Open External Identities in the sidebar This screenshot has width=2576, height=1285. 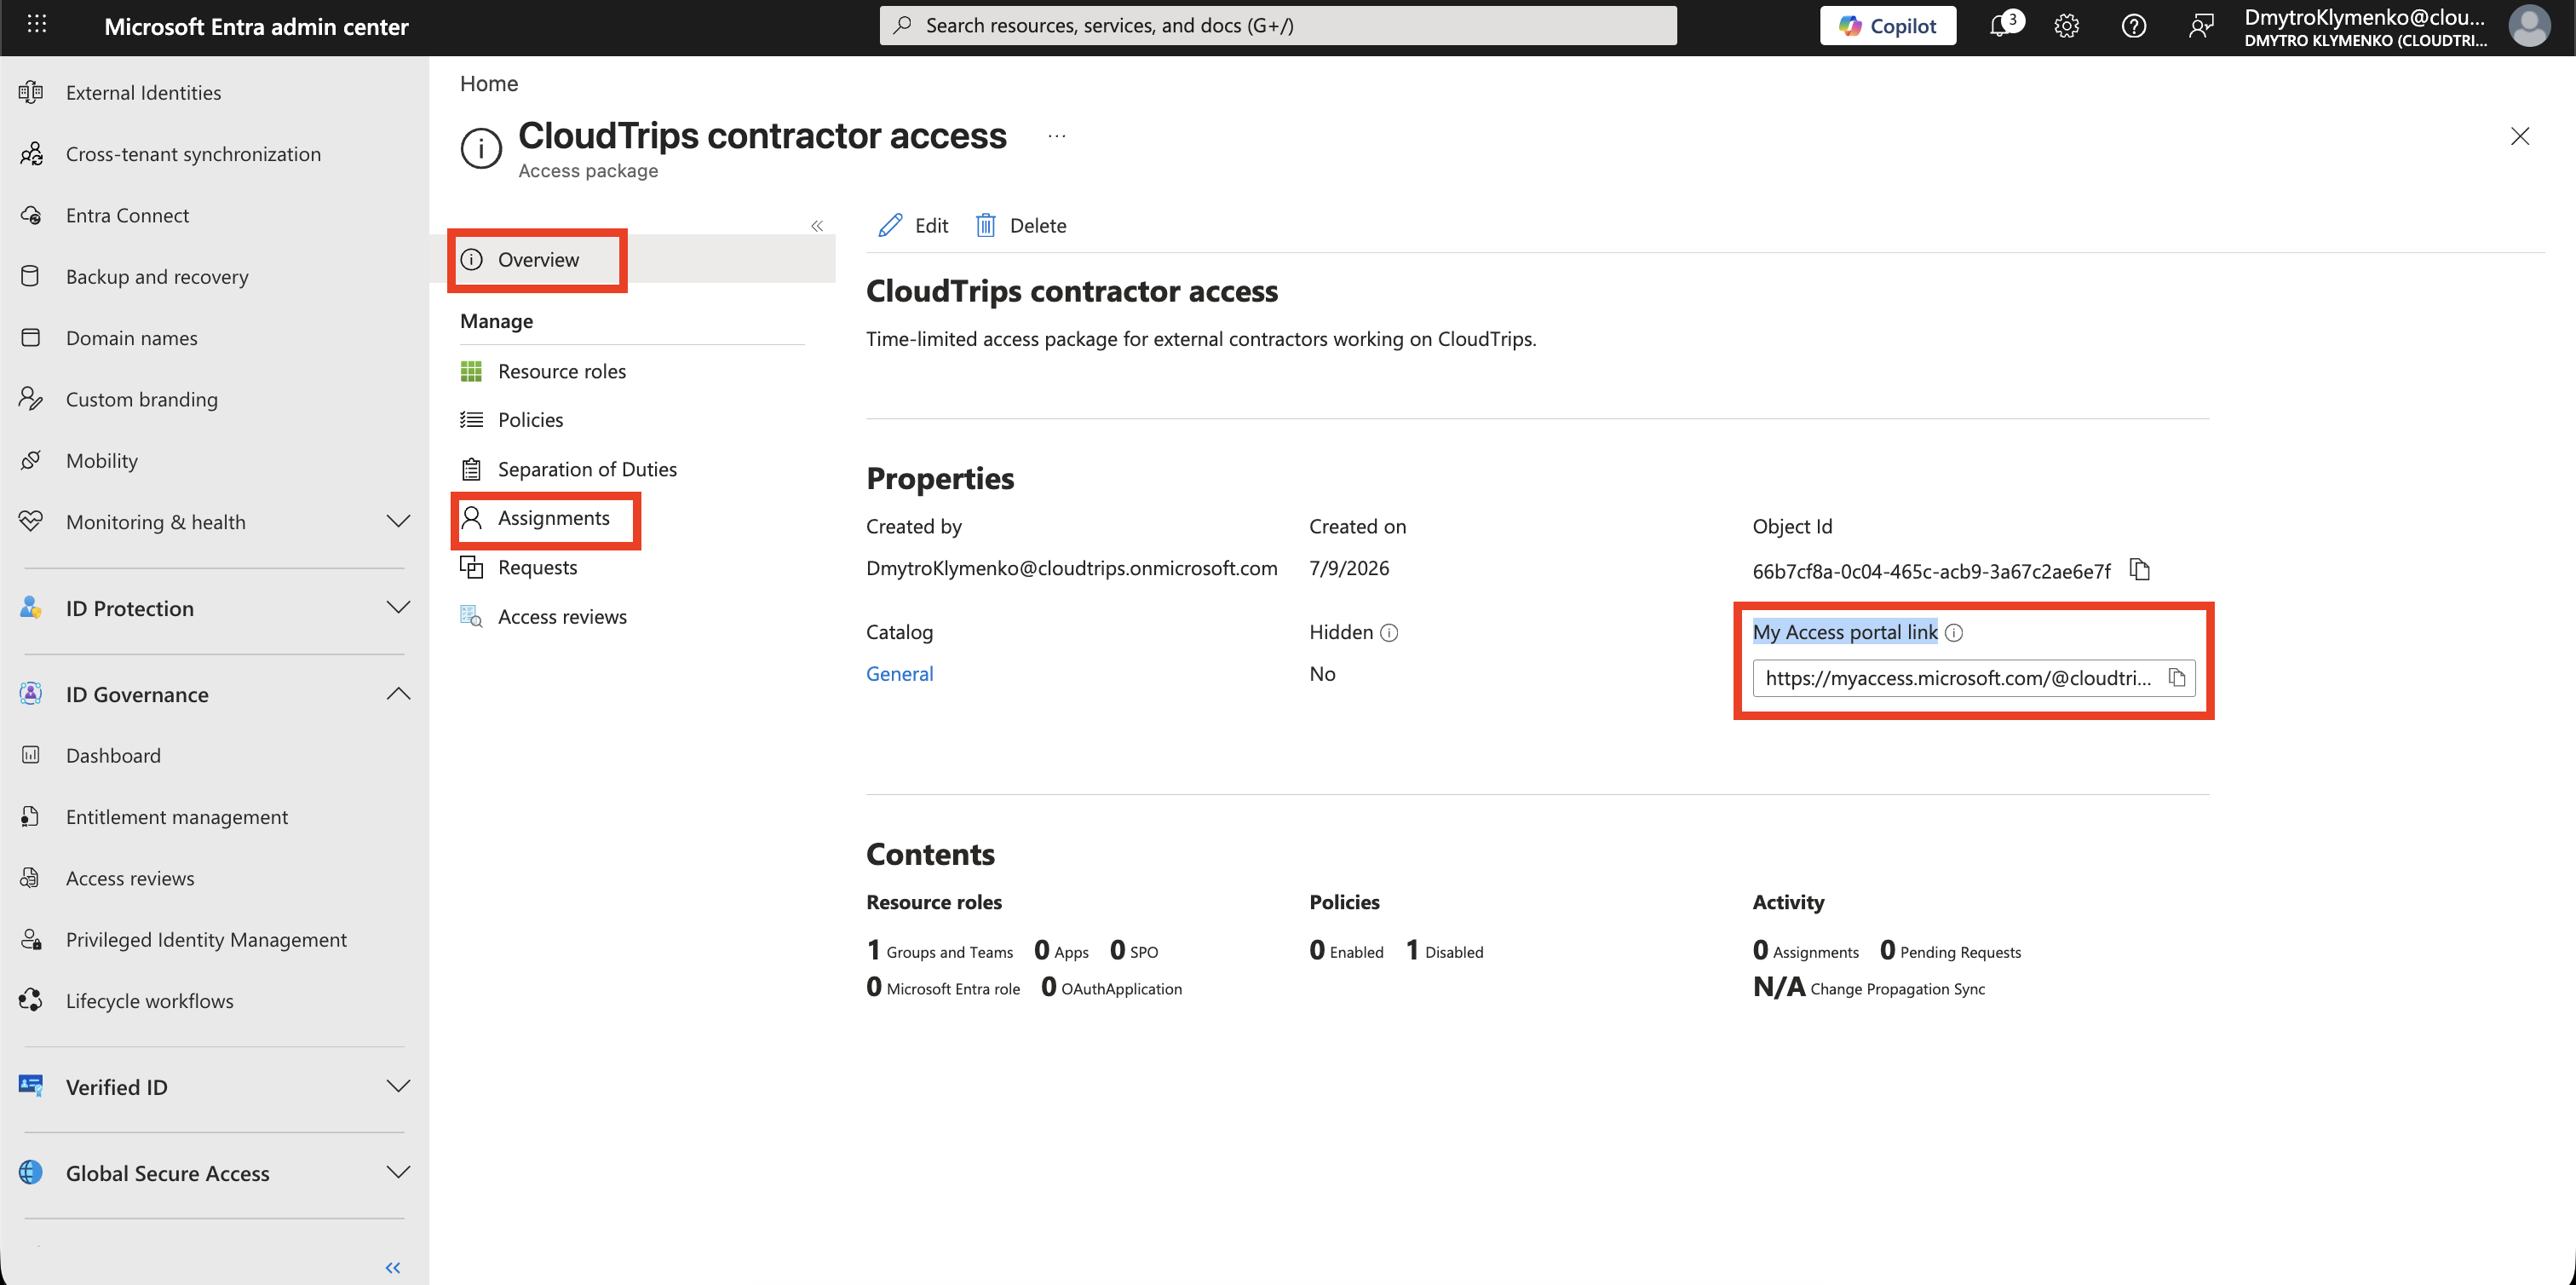tap(143, 92)
